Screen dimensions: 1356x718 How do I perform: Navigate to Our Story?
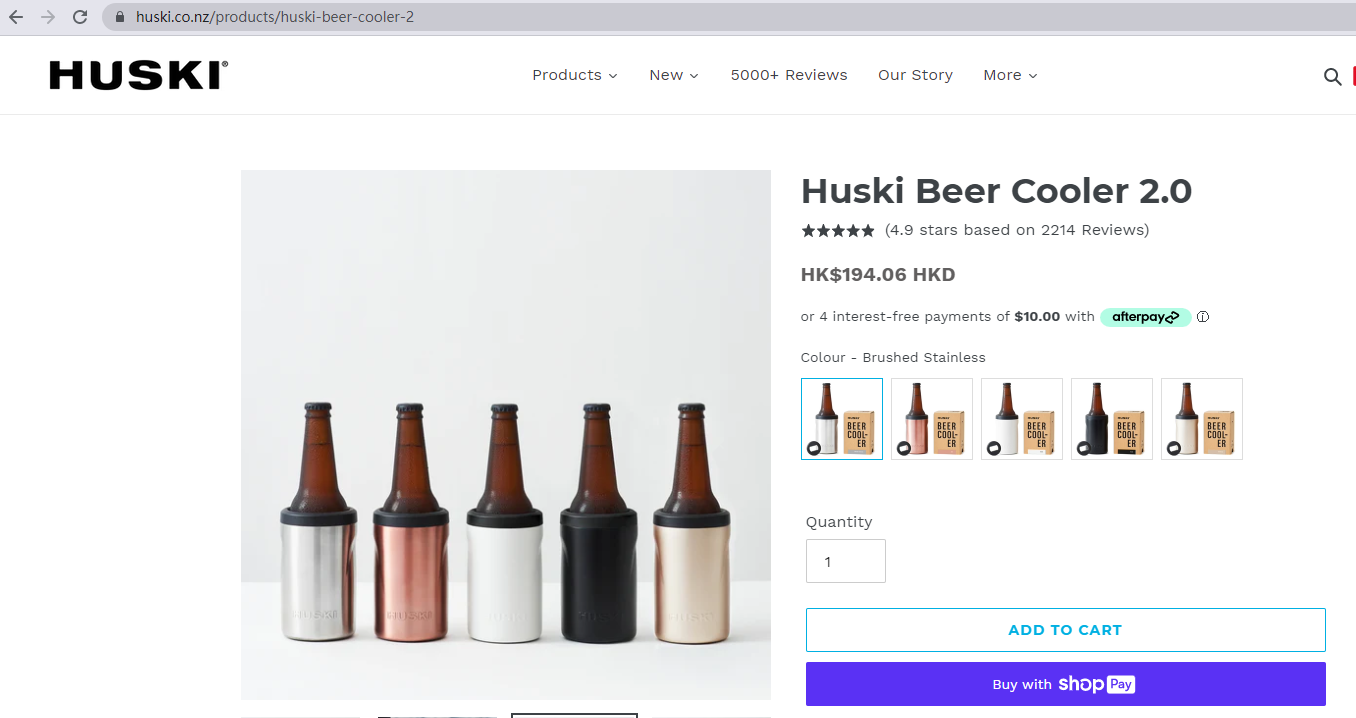coord(915,75)
